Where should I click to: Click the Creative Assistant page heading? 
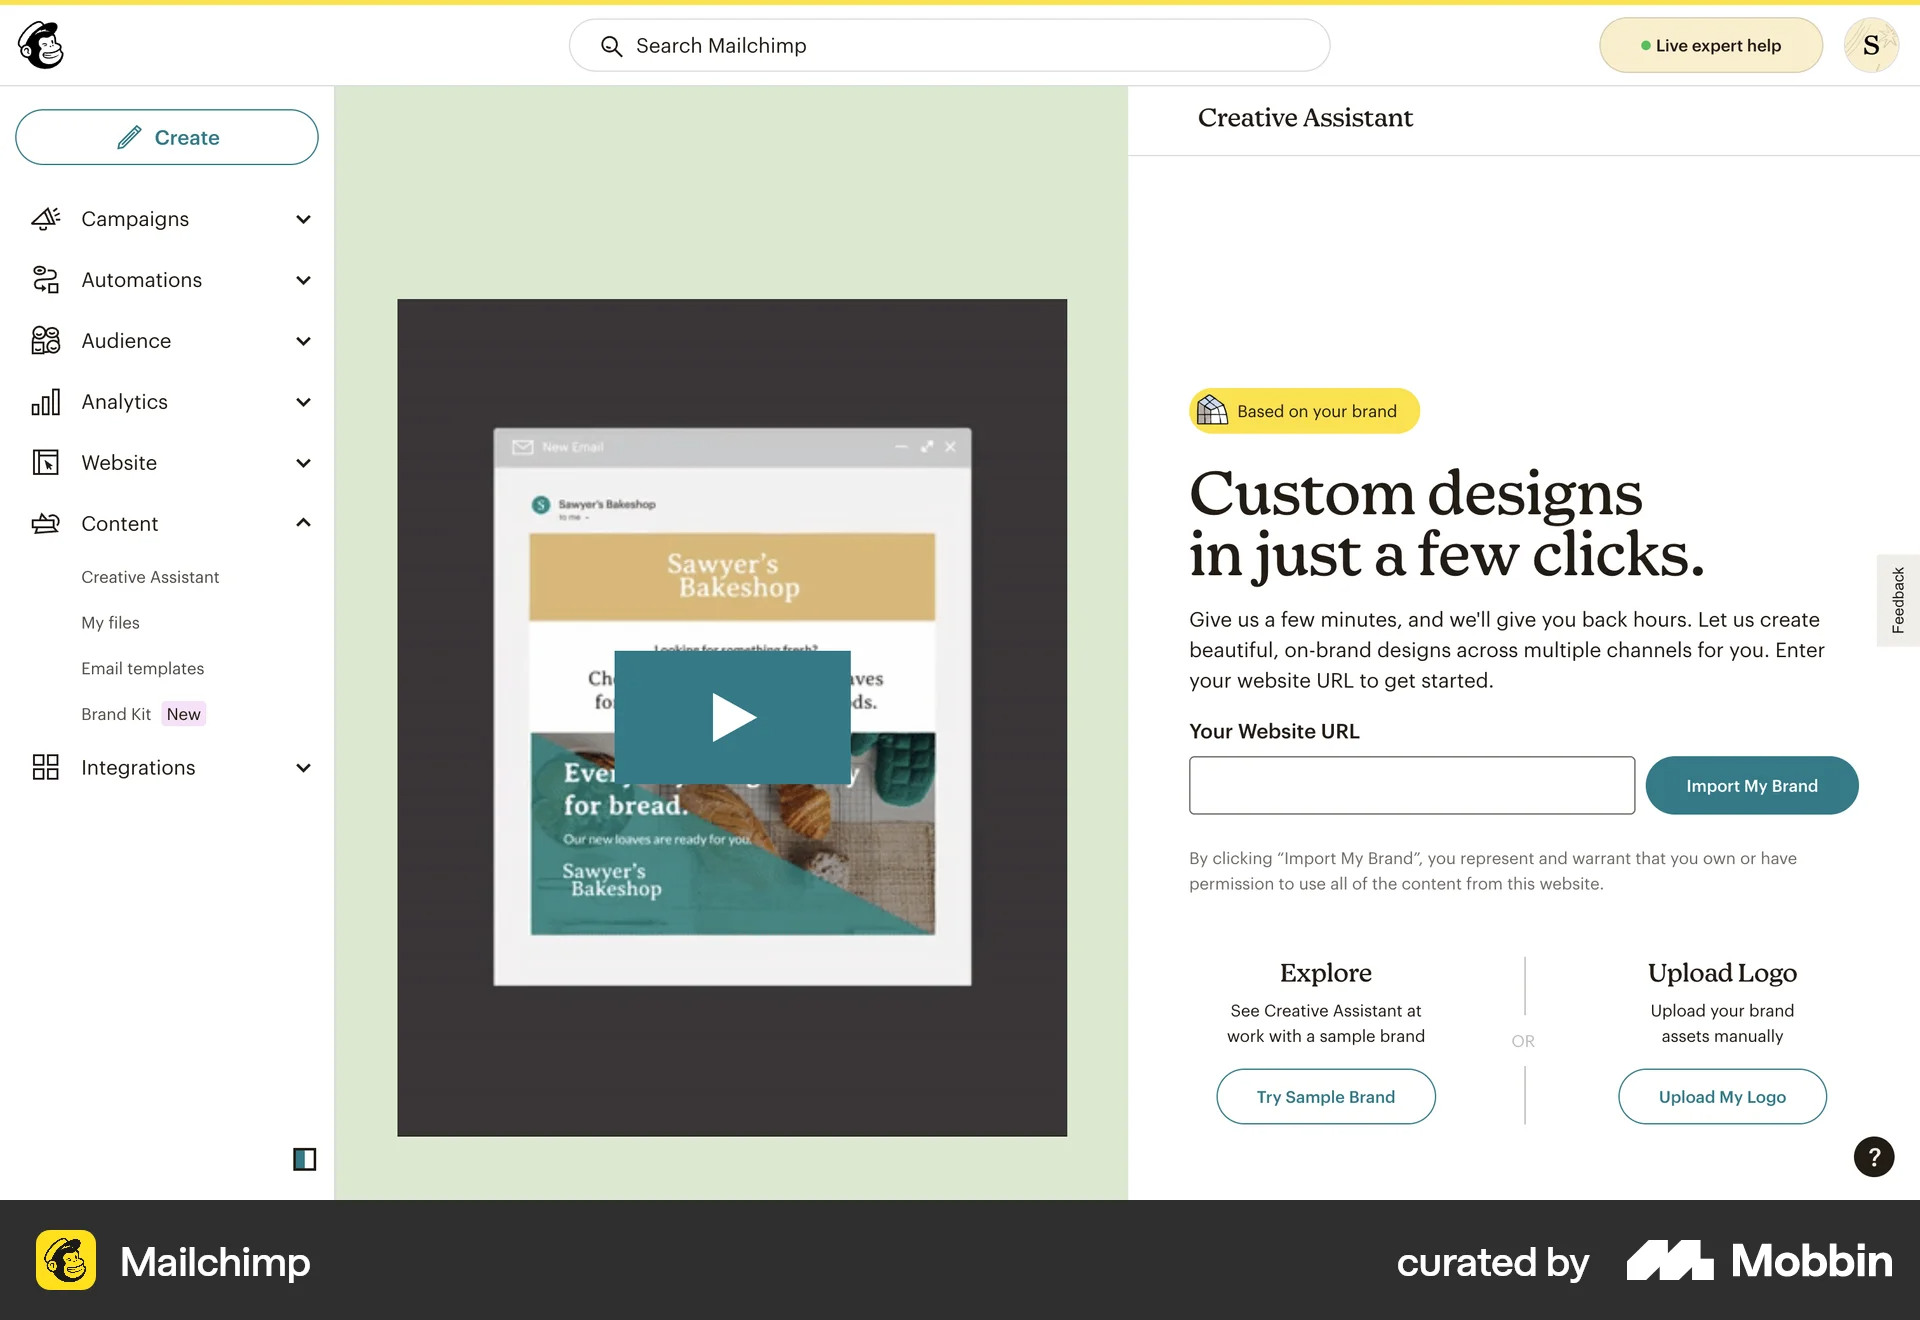click(1305, 118)
